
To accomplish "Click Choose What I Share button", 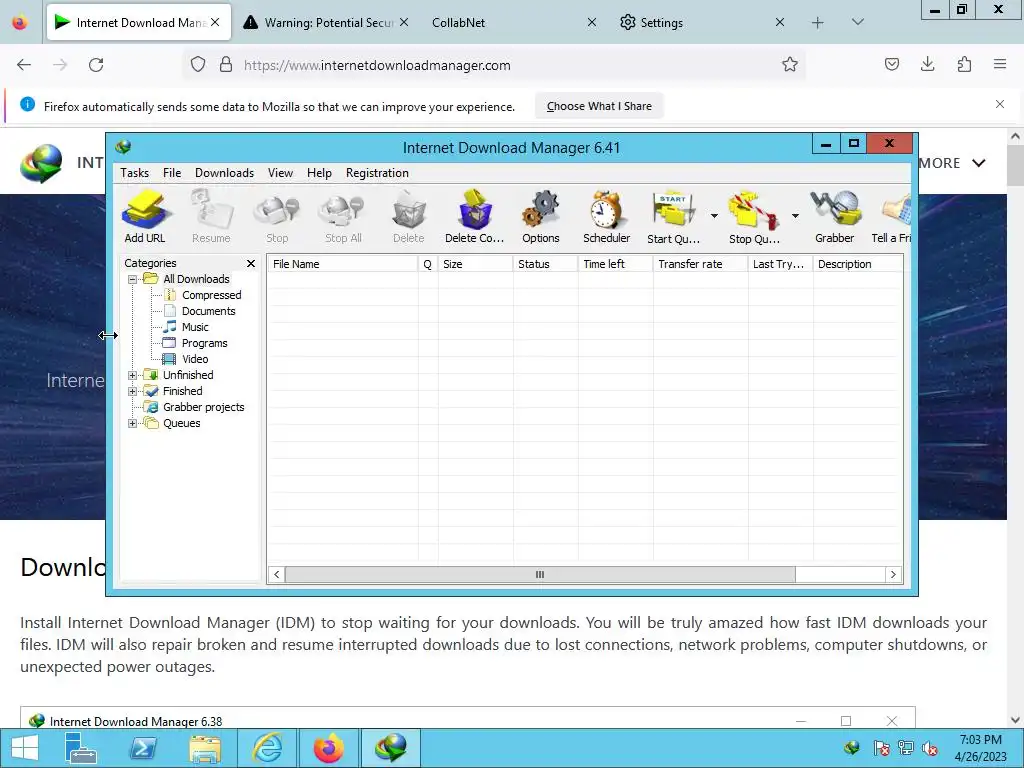I will click(x=599, y=106).
